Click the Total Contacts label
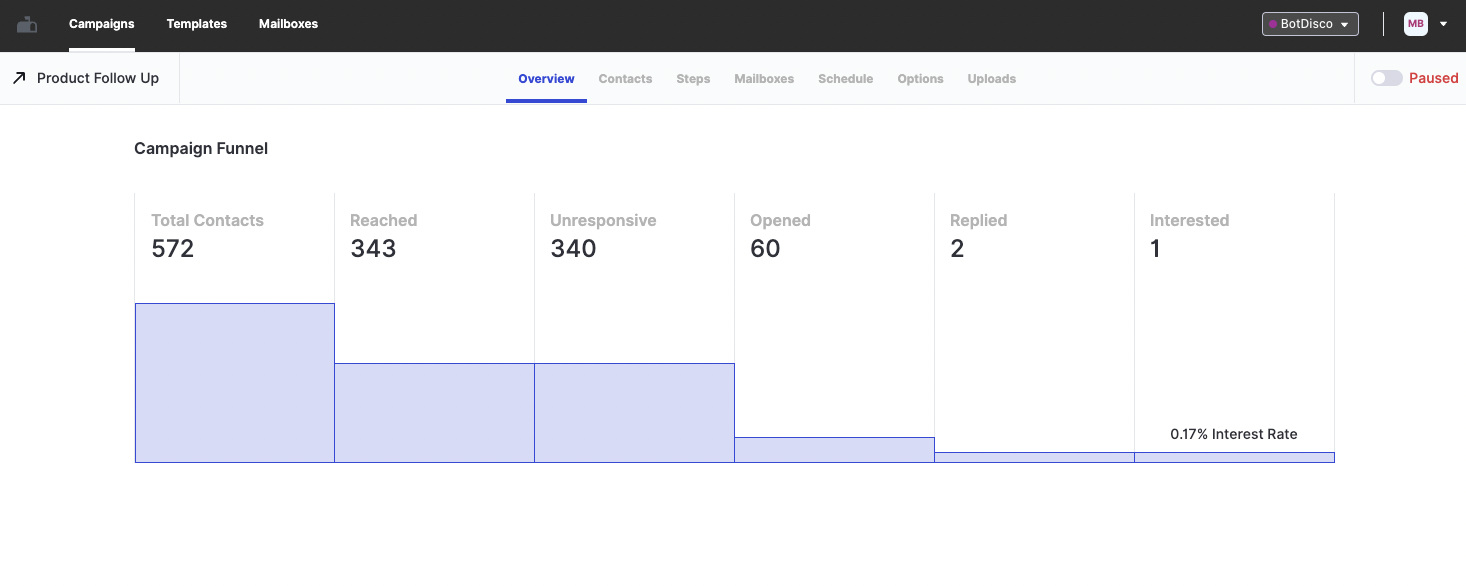This screenshot has height=586, width=1466. 207,220
